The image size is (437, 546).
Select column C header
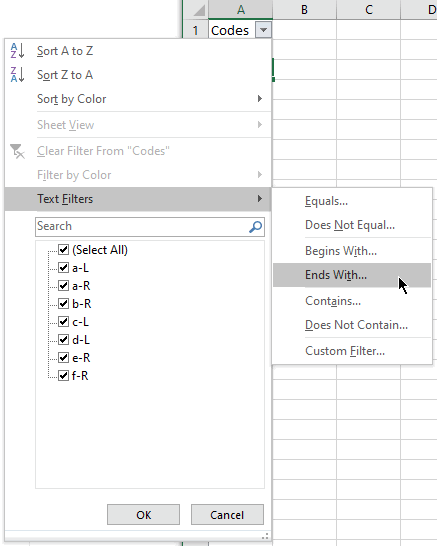369,10
